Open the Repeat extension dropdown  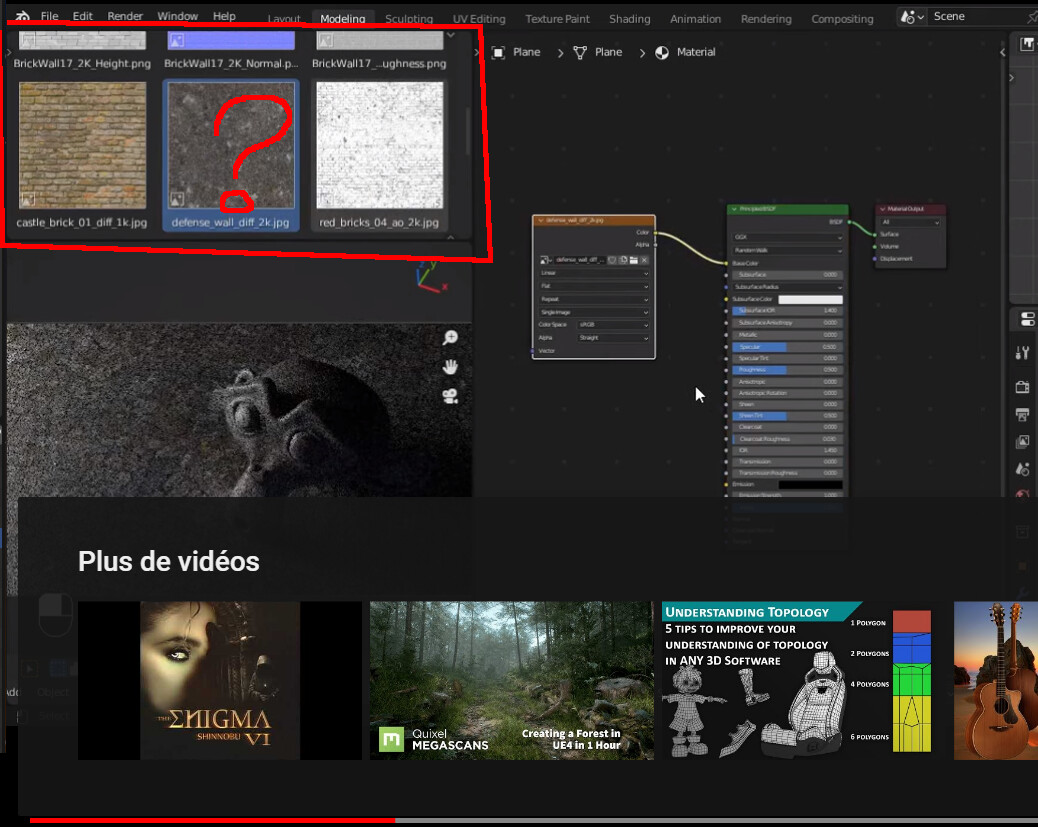(x=594, y=299)
